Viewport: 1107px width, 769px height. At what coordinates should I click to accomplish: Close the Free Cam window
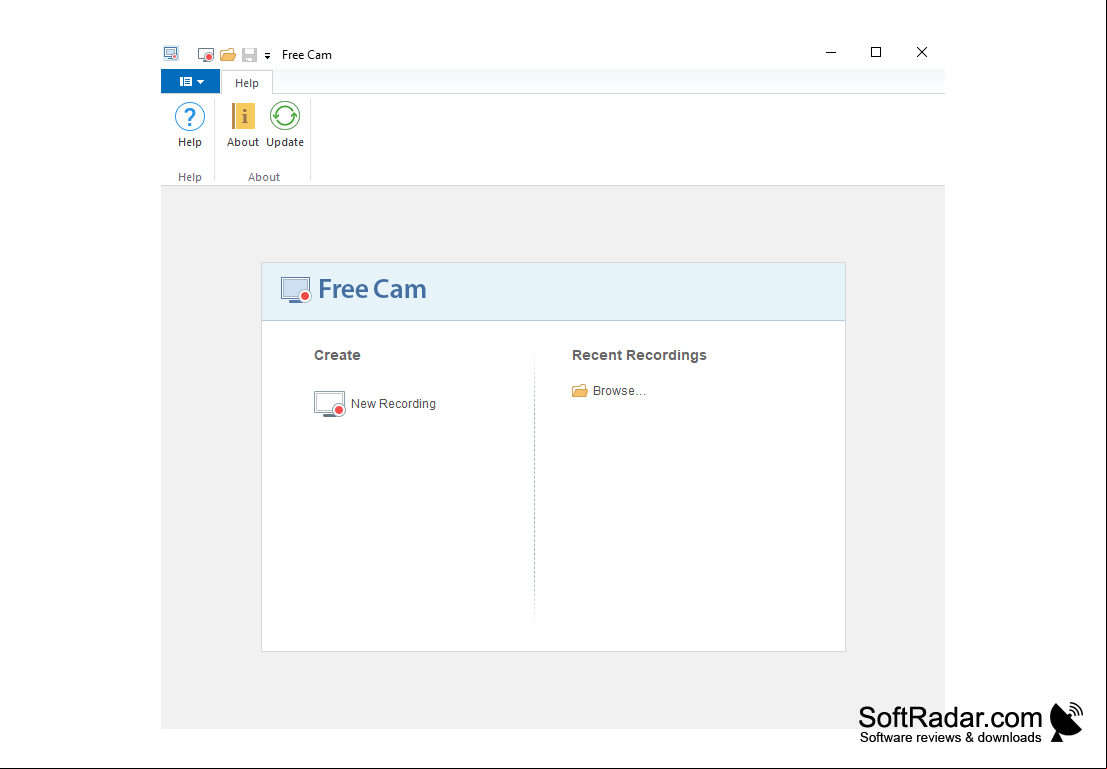[x=921, y=52]
